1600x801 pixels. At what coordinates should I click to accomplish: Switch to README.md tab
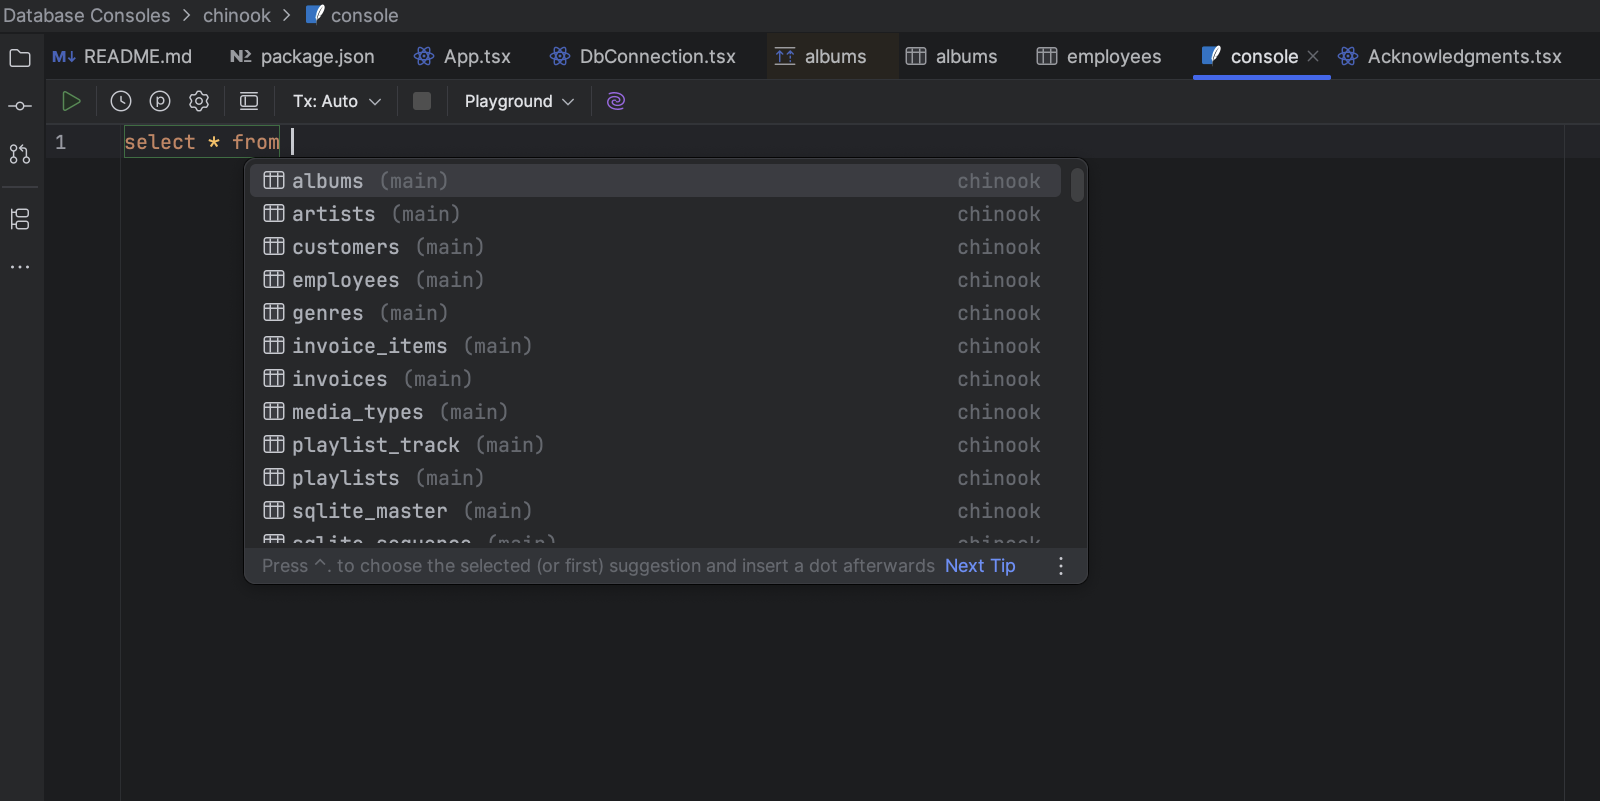(x=122, y=57)
